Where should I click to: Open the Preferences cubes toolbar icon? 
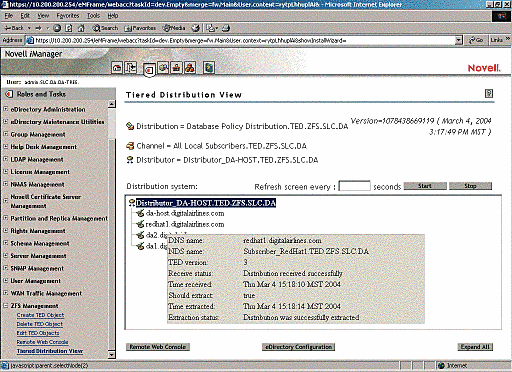(190, 68)
